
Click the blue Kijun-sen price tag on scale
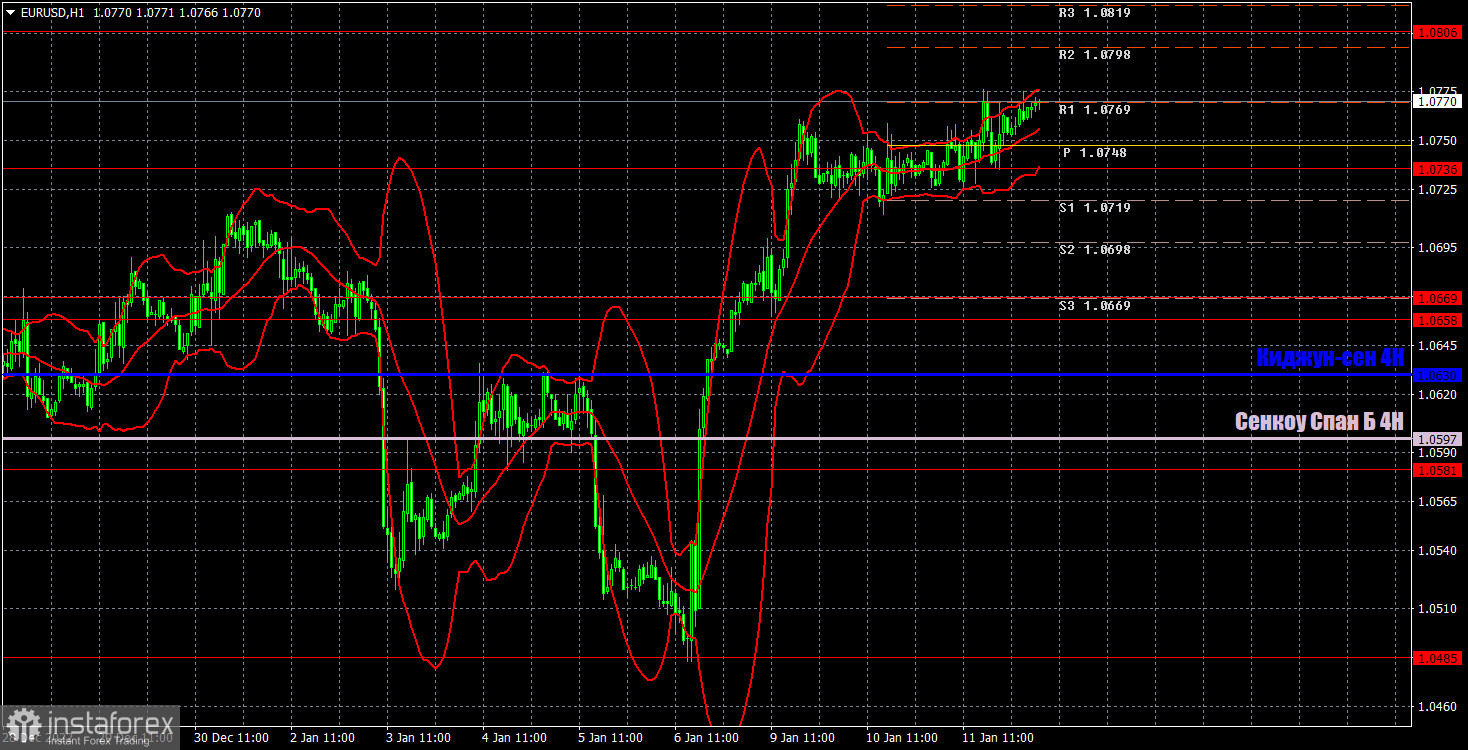pyautogui.click(x=1439, y=375)
